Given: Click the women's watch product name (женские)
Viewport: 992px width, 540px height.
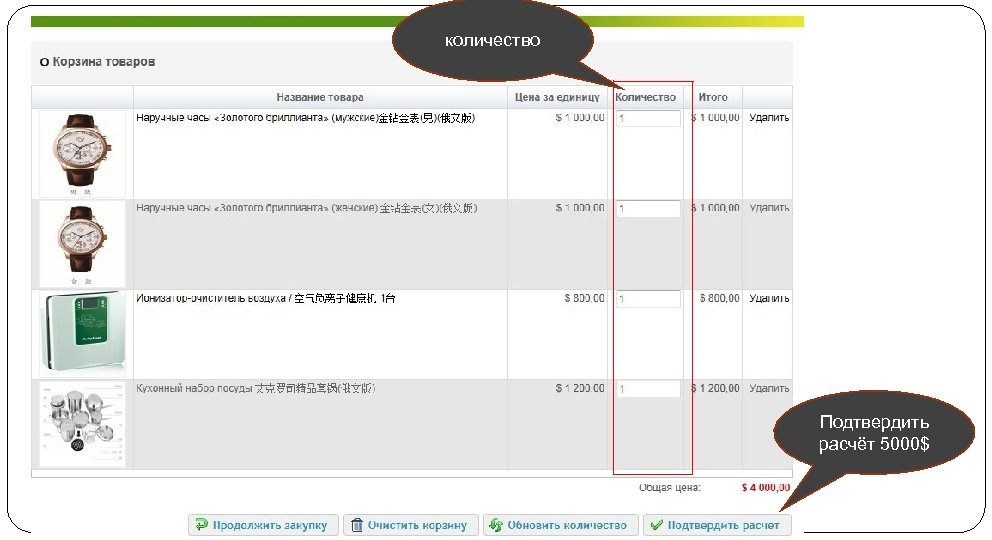Looking at the screenshot, I should 306,208.
